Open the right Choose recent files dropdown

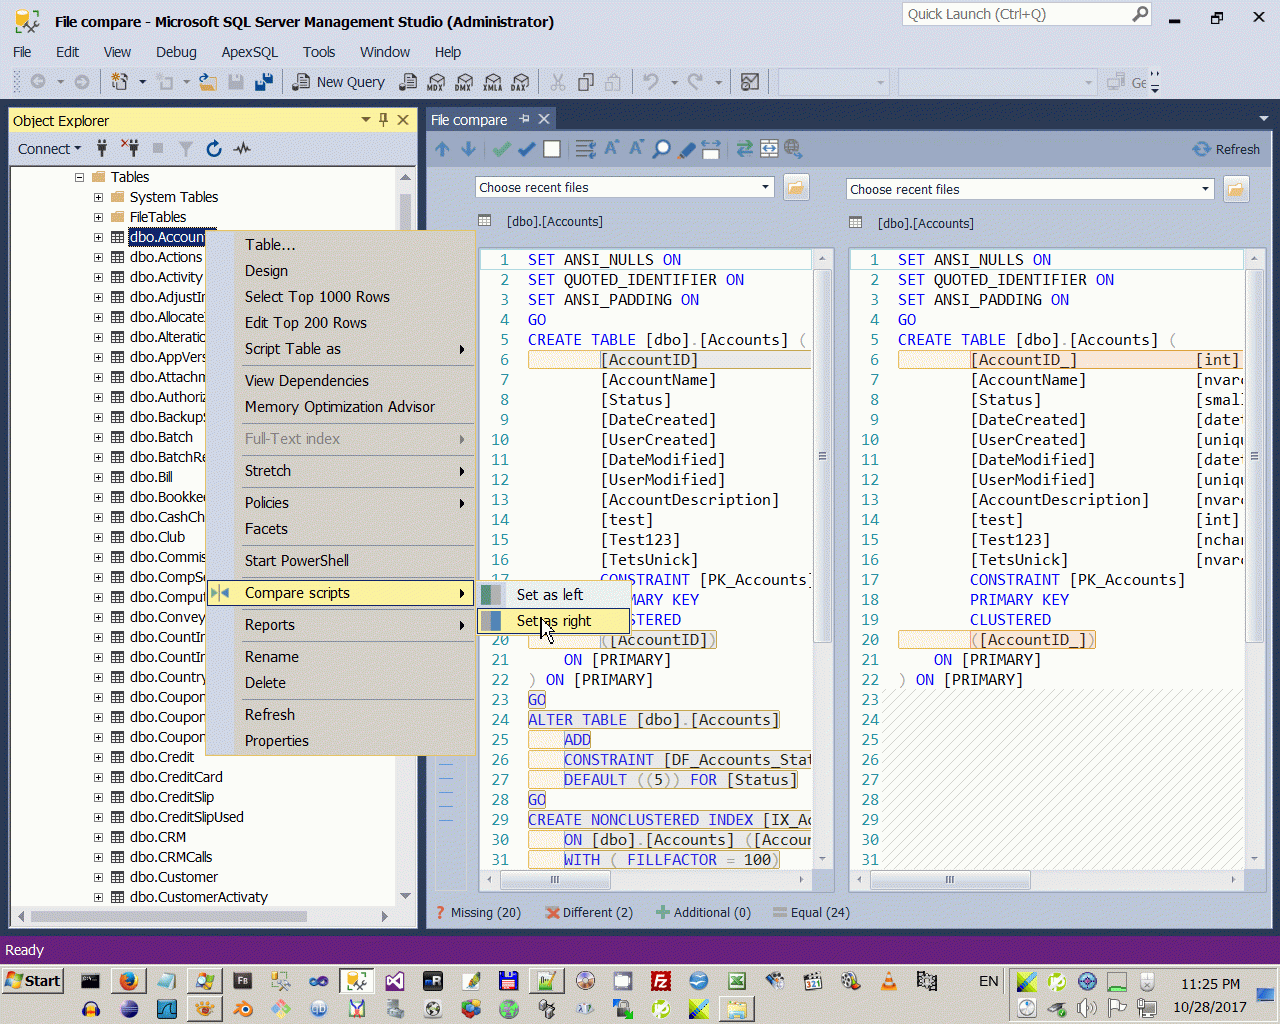point(1204,189)
